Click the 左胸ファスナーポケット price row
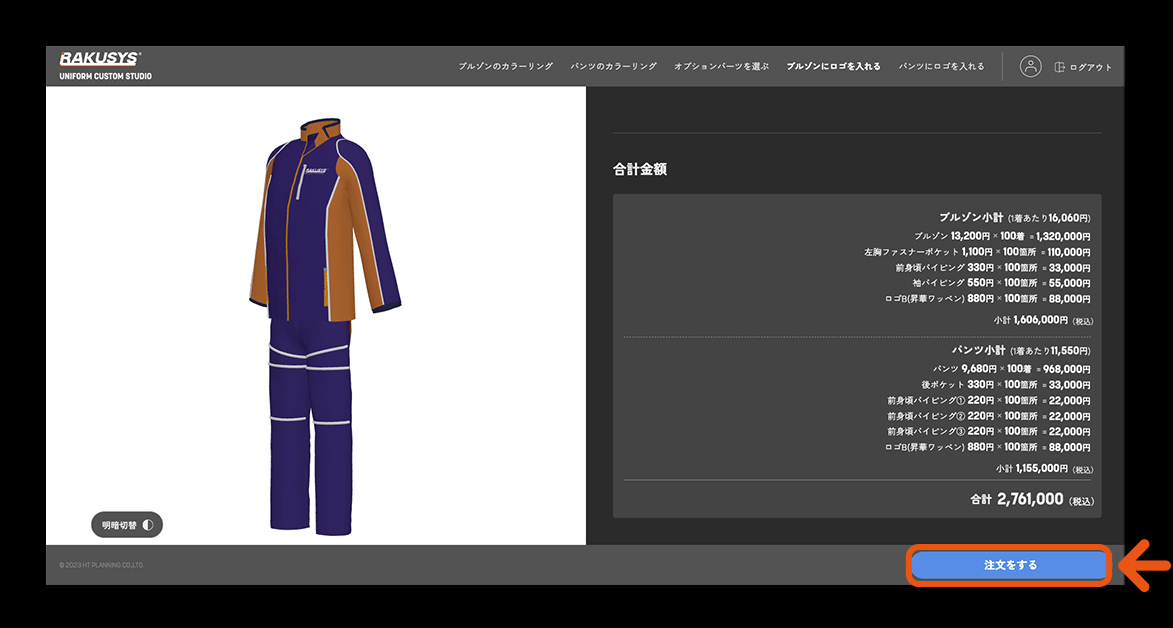 click(976, 252)
